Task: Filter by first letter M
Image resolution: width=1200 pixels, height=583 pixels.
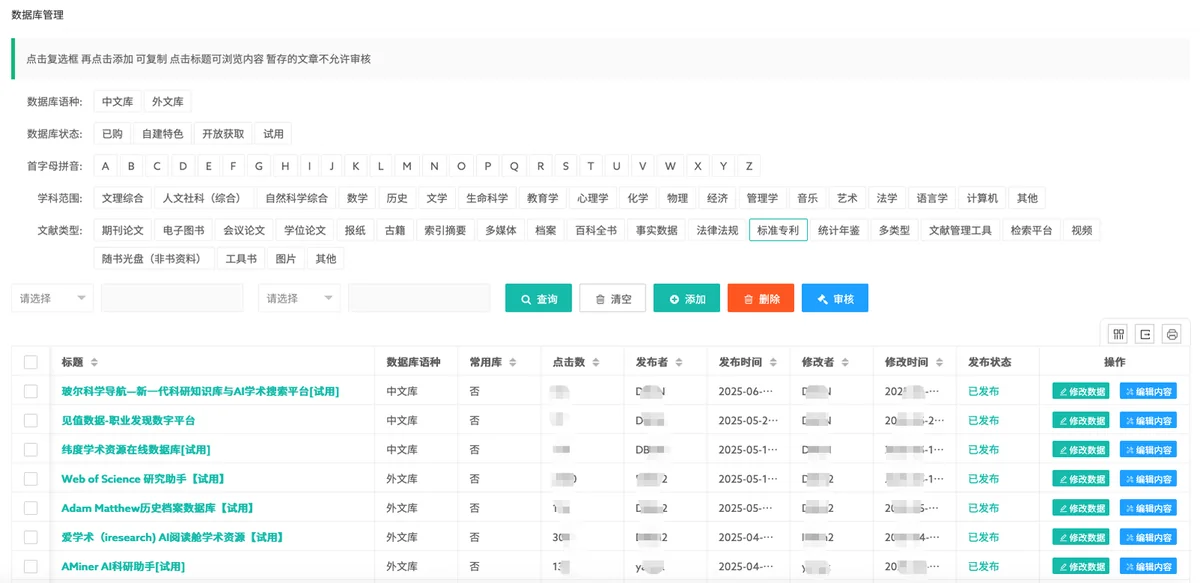Action: coord(406,166)
